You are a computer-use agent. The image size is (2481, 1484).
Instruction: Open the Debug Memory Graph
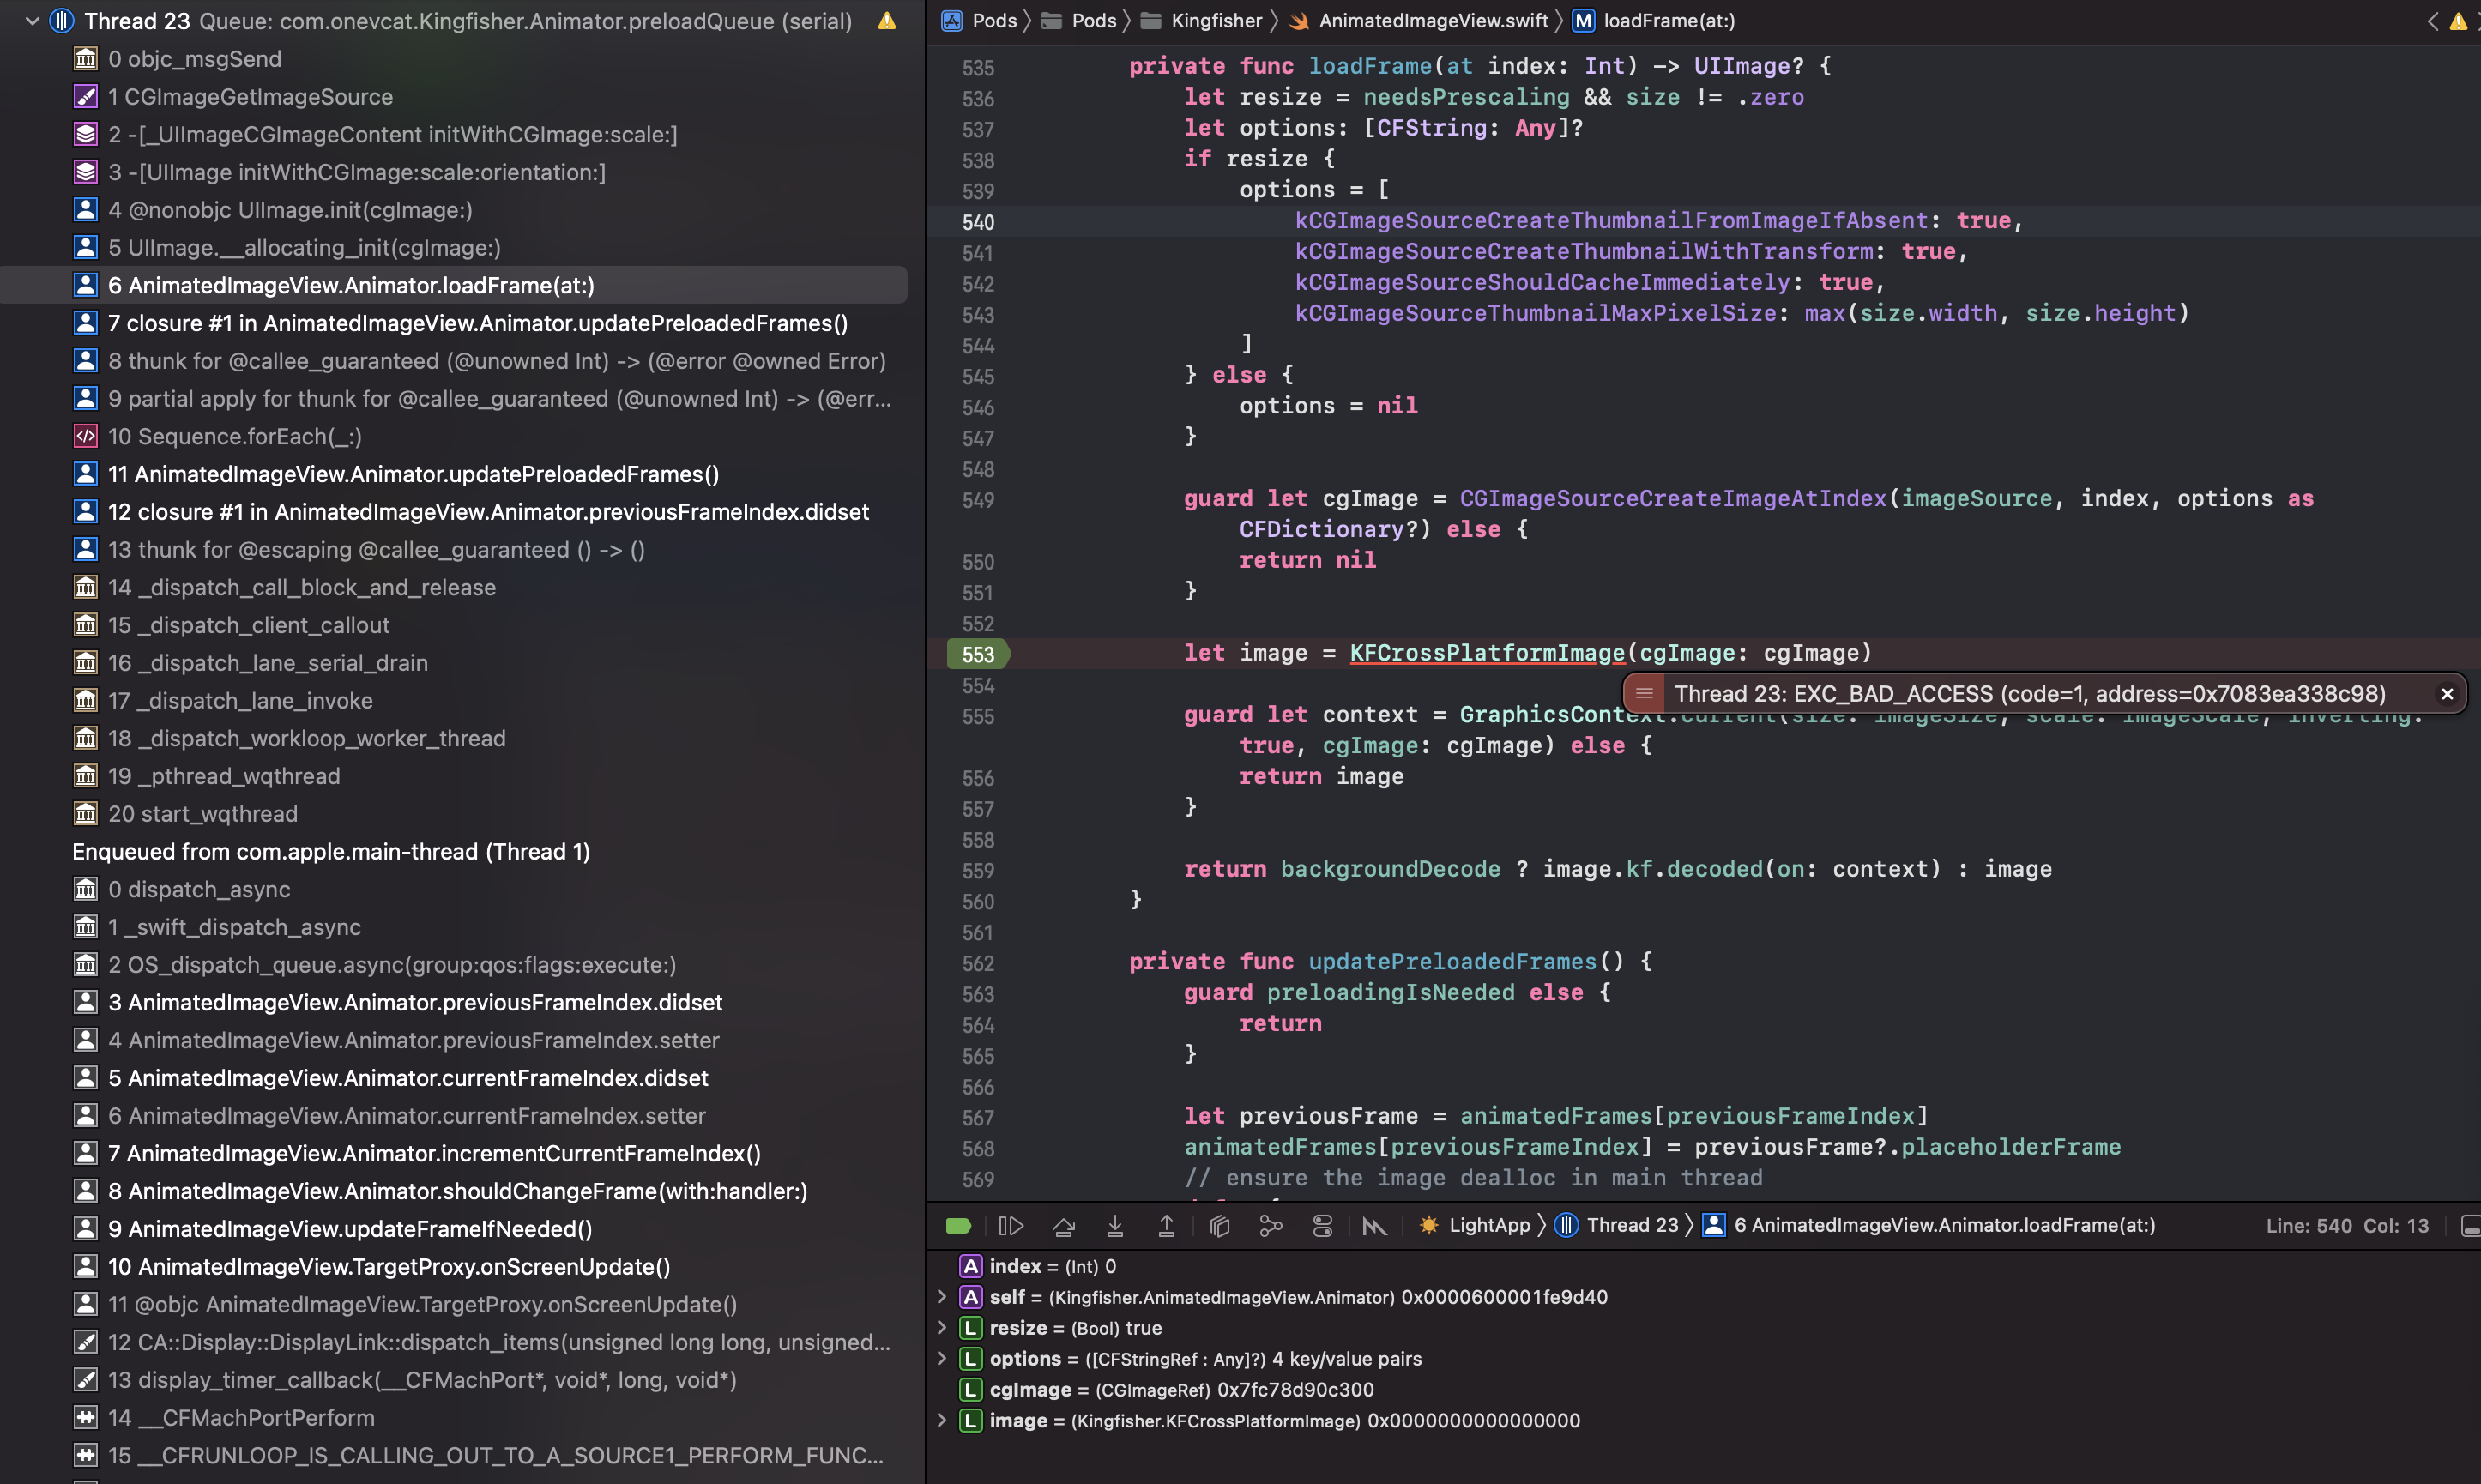click(x=1271, y=1225)
